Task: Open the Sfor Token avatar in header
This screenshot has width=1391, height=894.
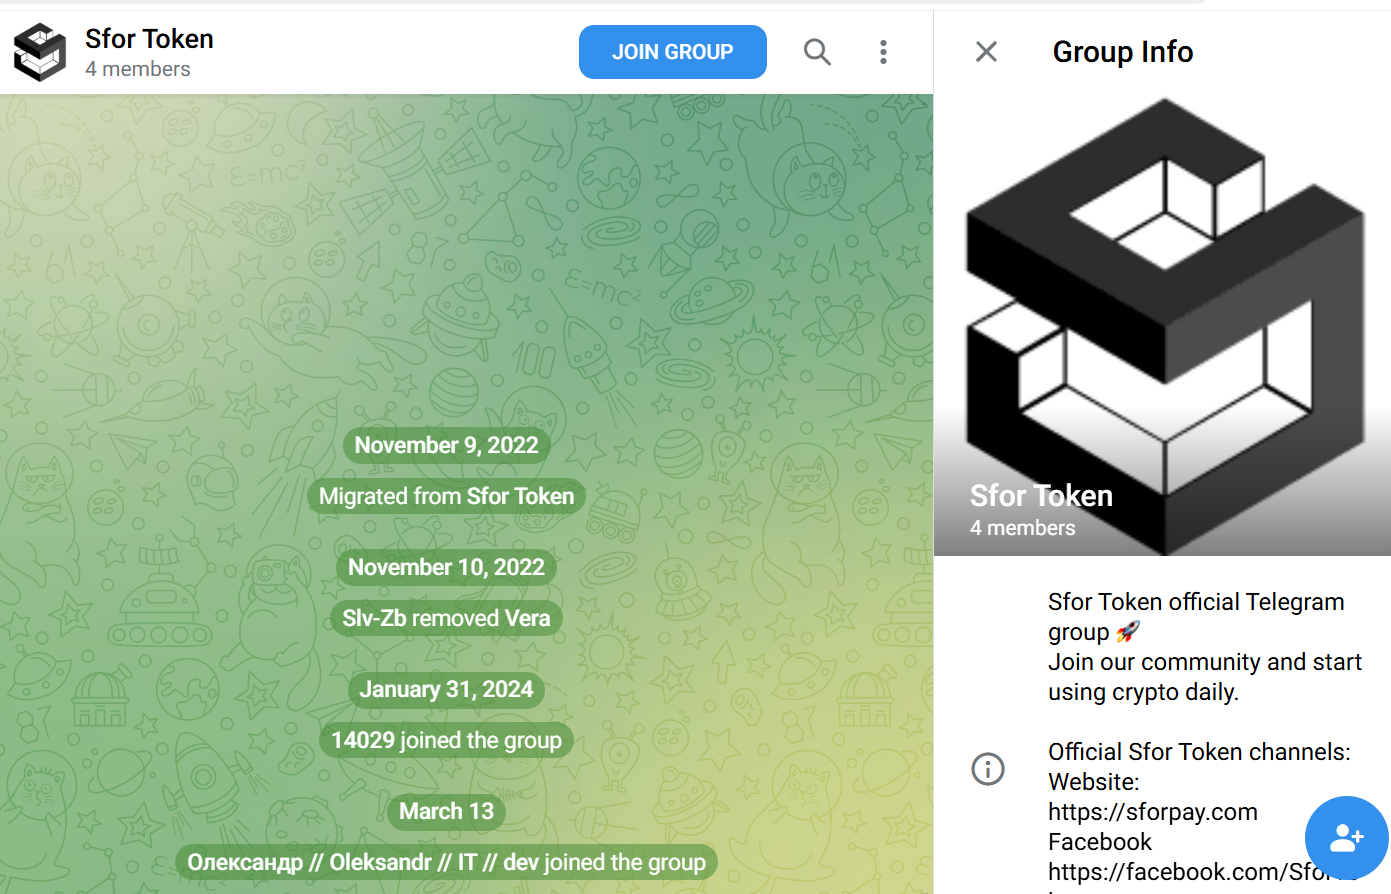Action: [x=40, y=52]
